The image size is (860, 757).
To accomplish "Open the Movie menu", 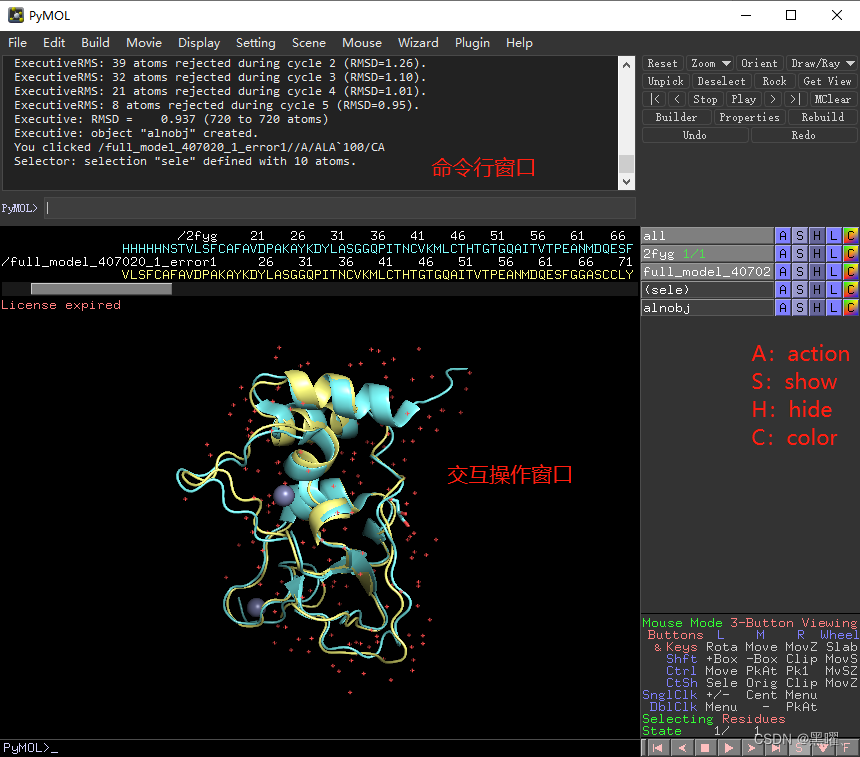I will pyautogui.click(x=144, y=43).
